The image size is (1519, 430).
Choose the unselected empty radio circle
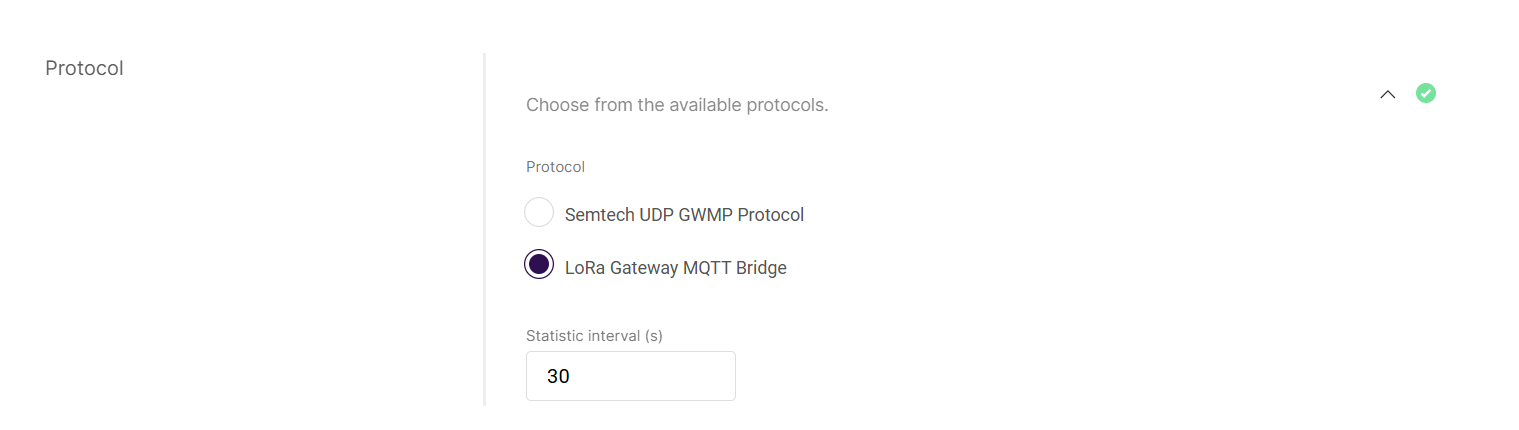pyautogui.click(x=539, y=212)
